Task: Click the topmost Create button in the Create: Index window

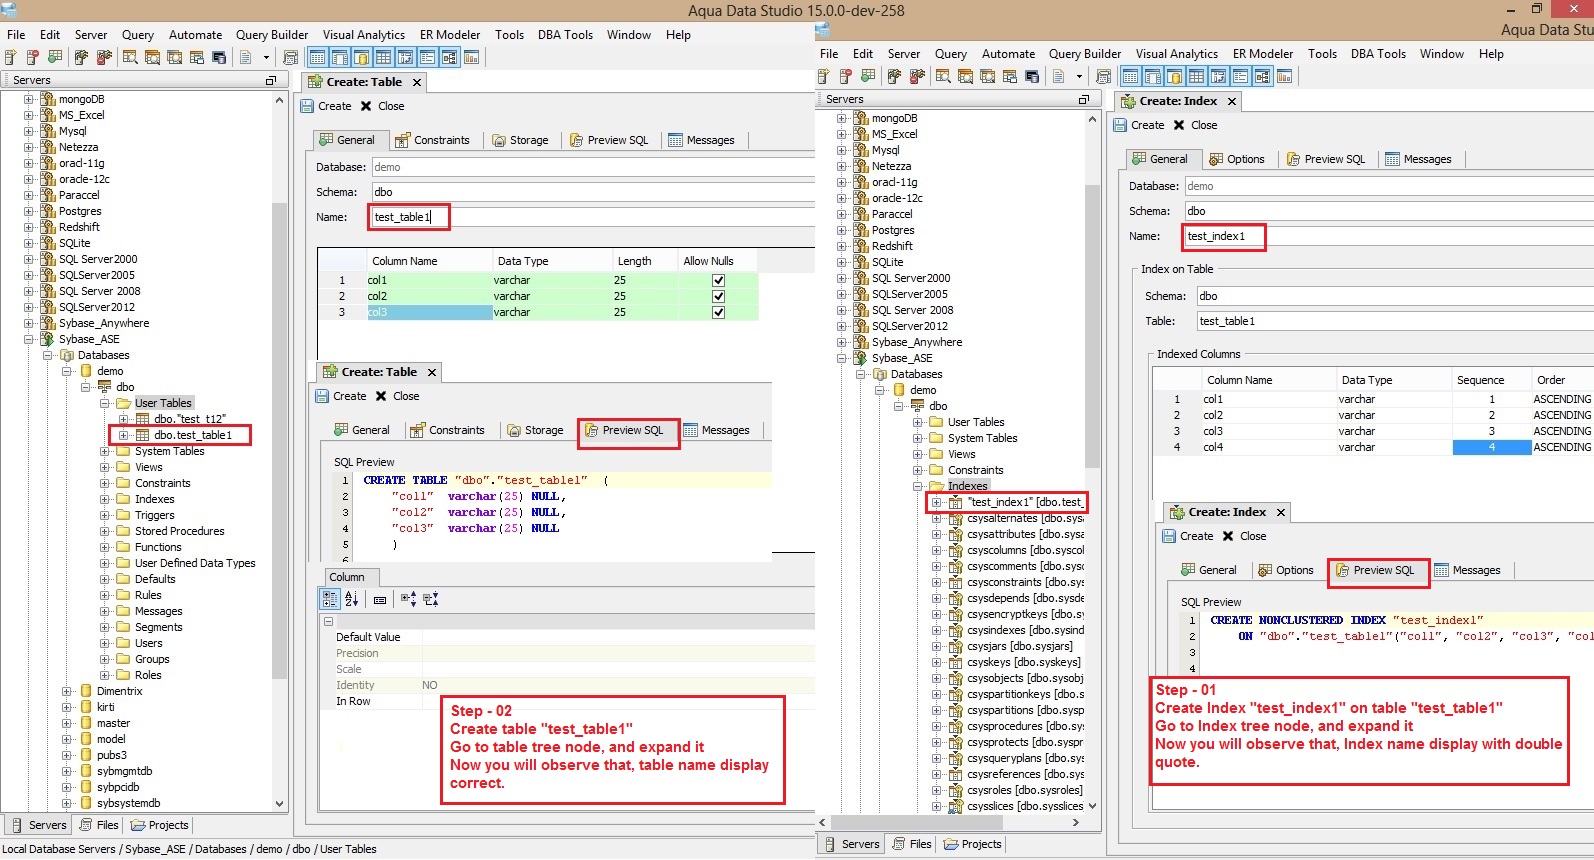Action: click(1139, 125)
